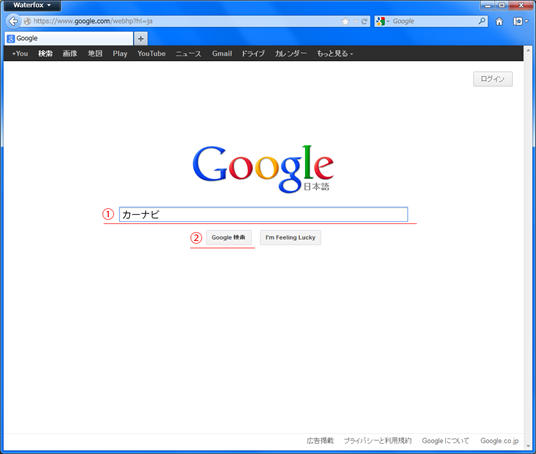Open a new tab with the plus button
This screenshot has height=454, width=536.
(x=140, y=39)
